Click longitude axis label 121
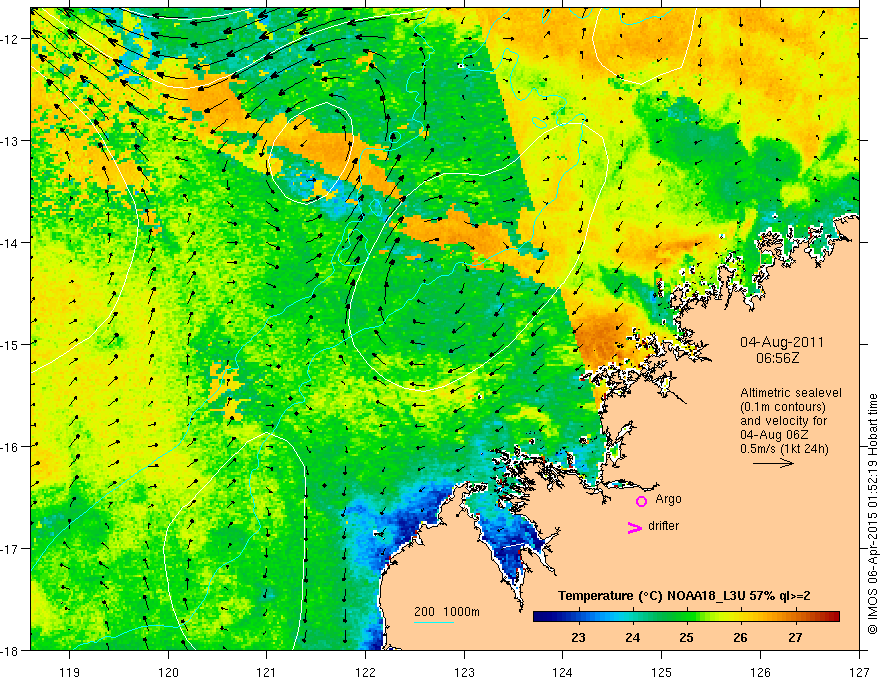This screenshot has height=680, width=880. click(x=267, y=672)
